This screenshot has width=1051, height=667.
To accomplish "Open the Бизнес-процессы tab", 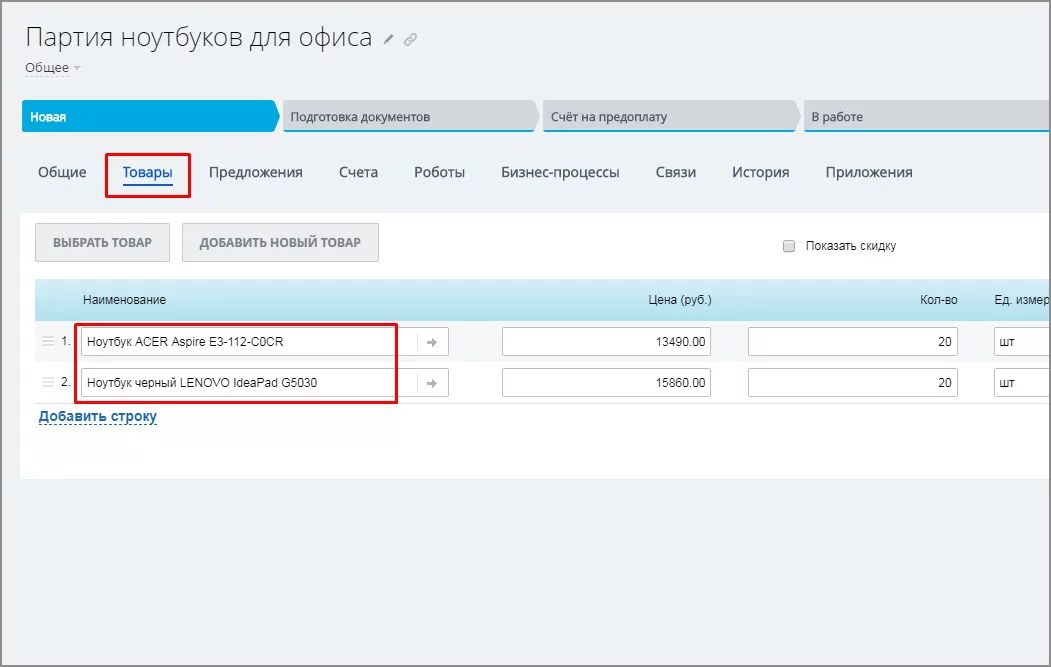I will [x=560, y=172].
